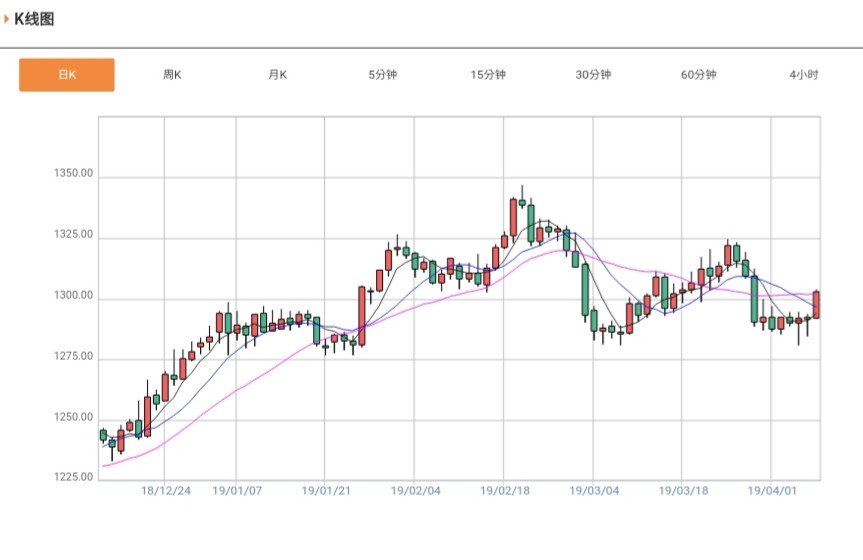Pick the 19/02/18 date marker
This screenshot has height=560, width=863.
click(x=505, y=491)
